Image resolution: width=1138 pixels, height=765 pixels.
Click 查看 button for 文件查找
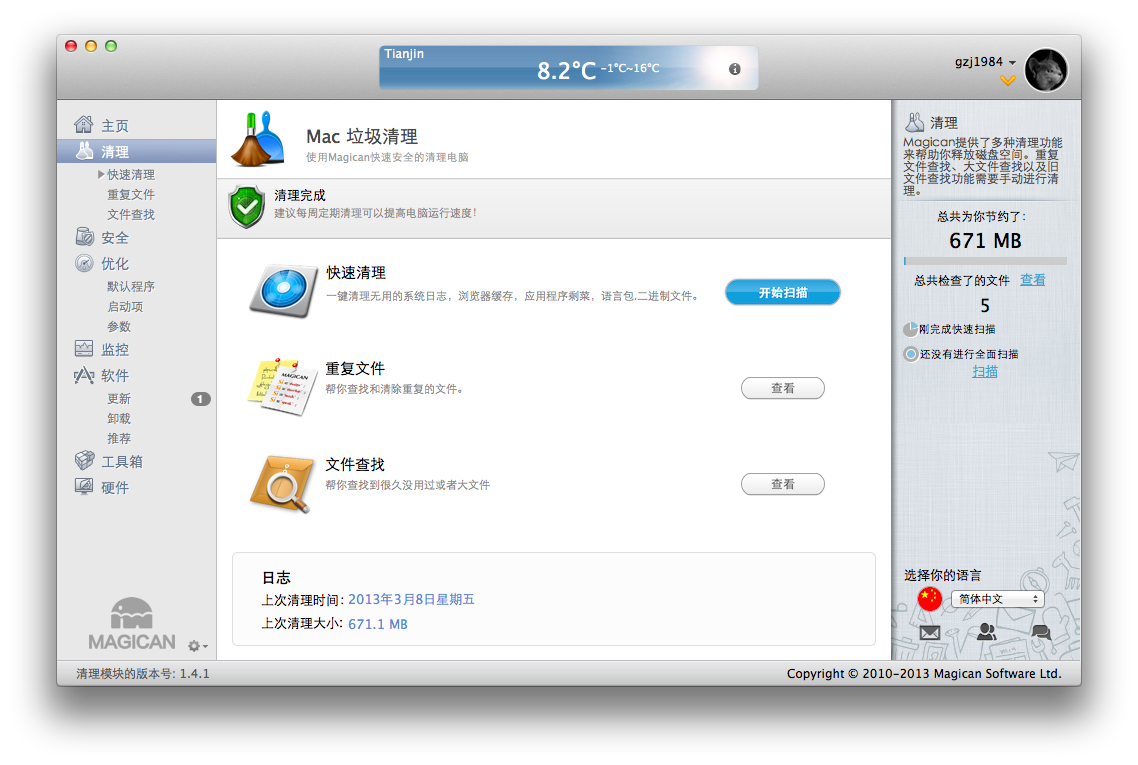click(782, 484)
